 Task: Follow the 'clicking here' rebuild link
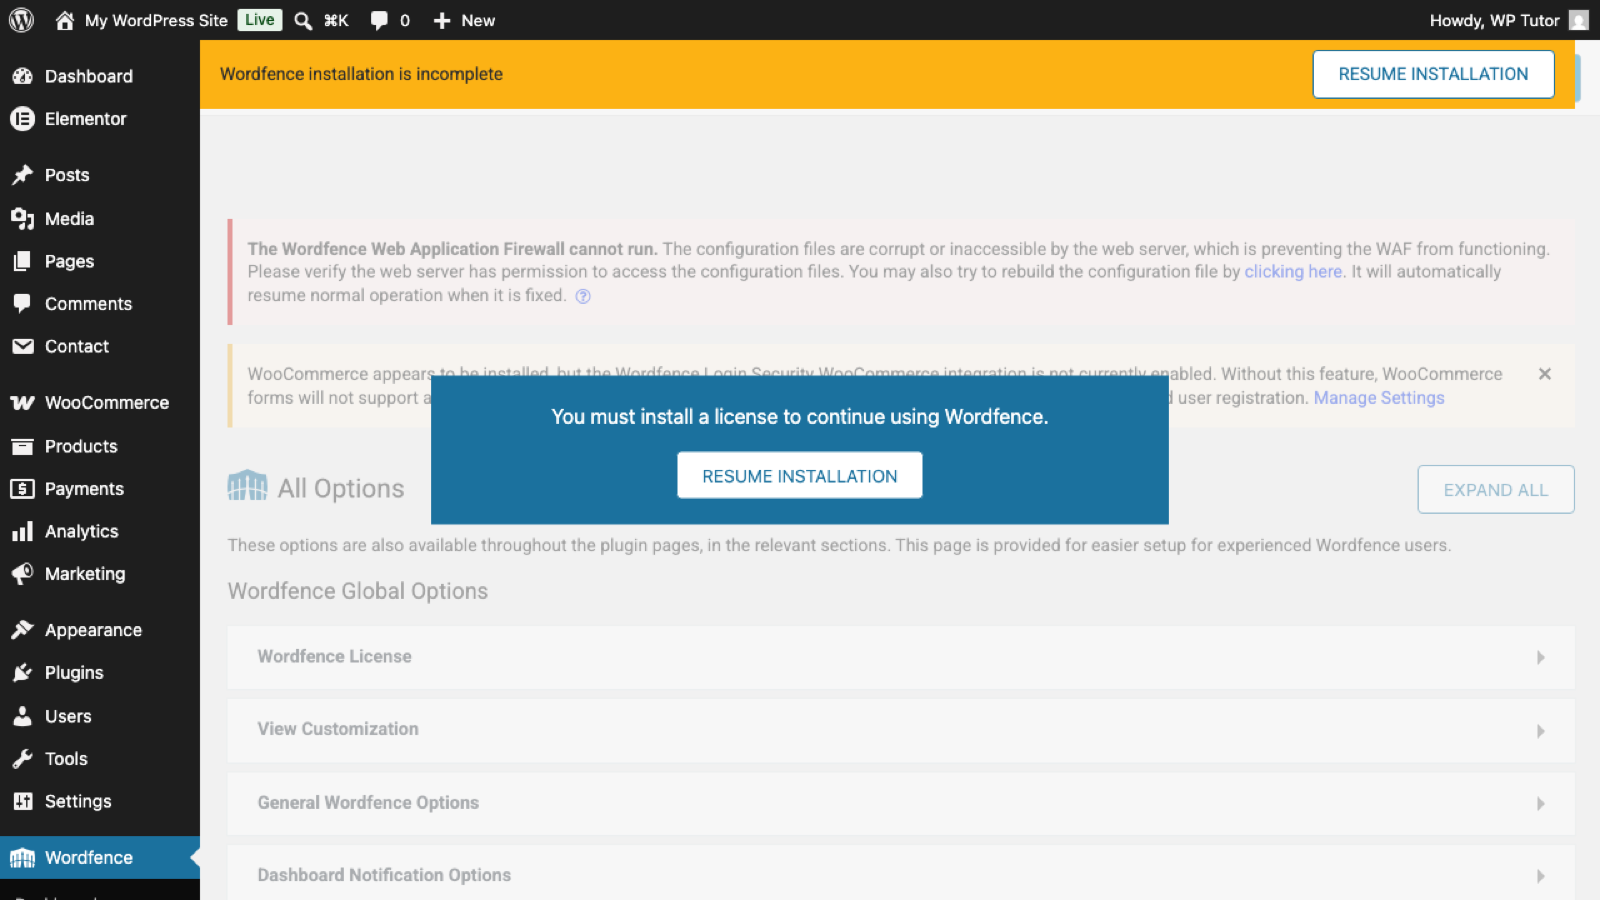click(1293, 272)
